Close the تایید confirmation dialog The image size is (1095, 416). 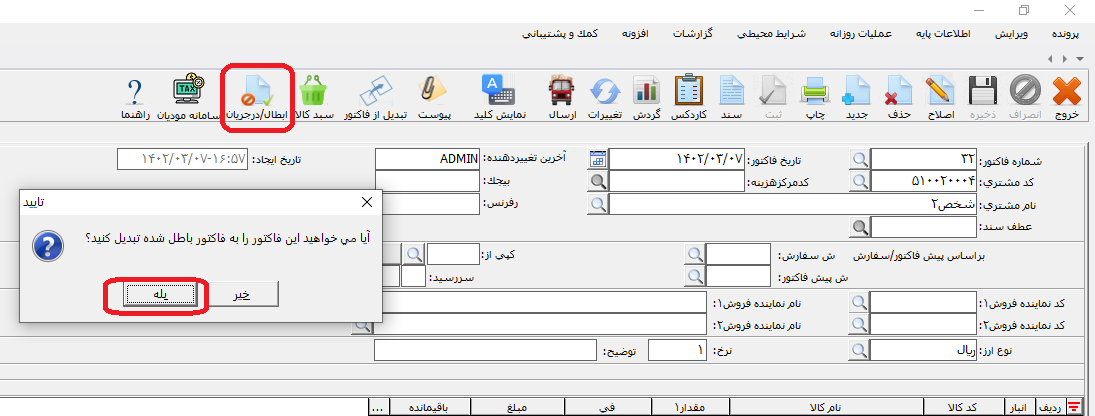pos(366,202)
